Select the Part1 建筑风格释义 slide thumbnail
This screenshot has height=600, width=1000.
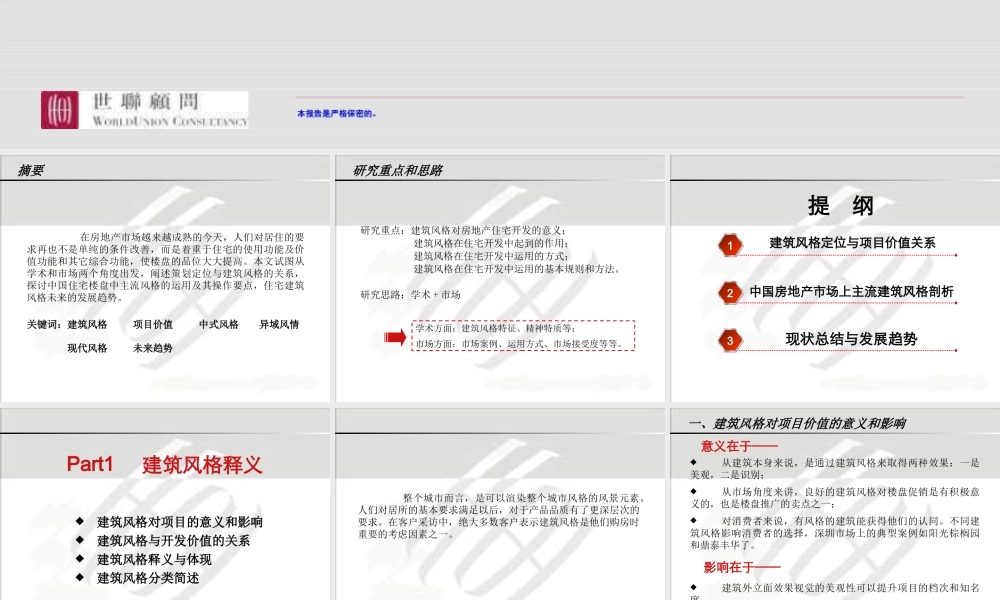165,504
